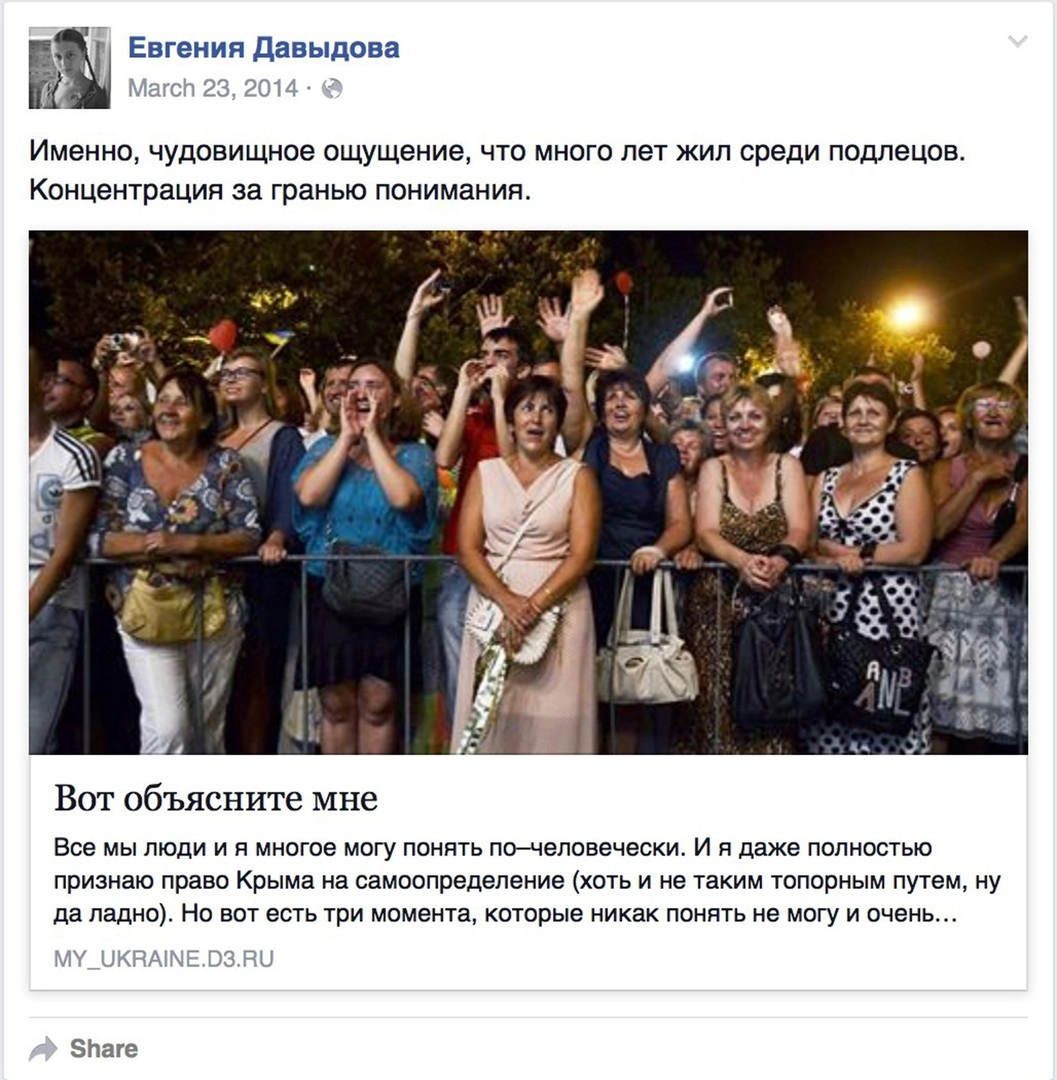Open Евгения Давыдова's profile avatar
1057x1080 pixels.
point(70,68)
